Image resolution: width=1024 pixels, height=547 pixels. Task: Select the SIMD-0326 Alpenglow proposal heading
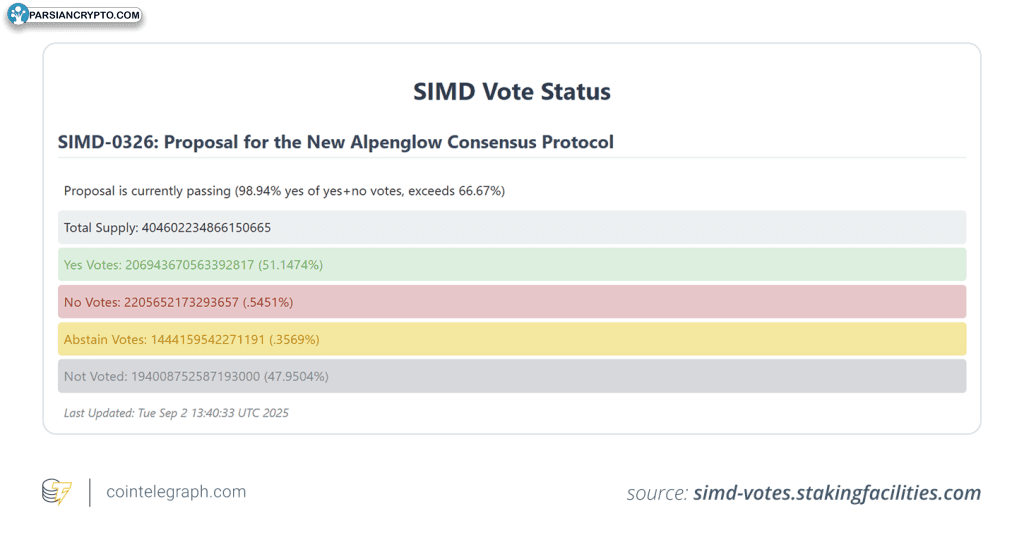tap(336, 142)
